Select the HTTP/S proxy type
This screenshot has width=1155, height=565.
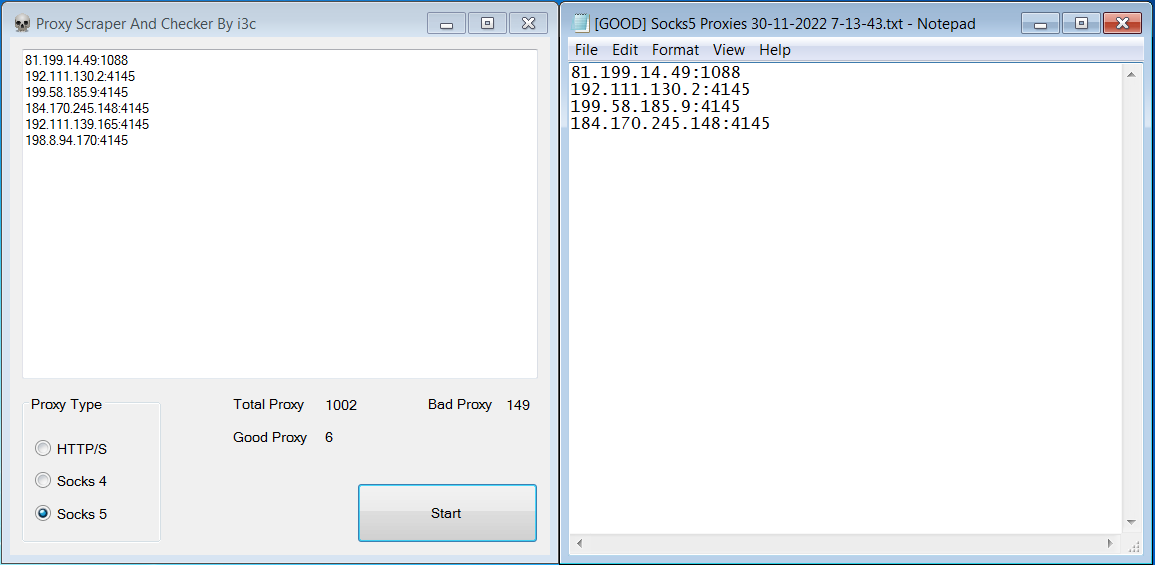click(43, 449)
